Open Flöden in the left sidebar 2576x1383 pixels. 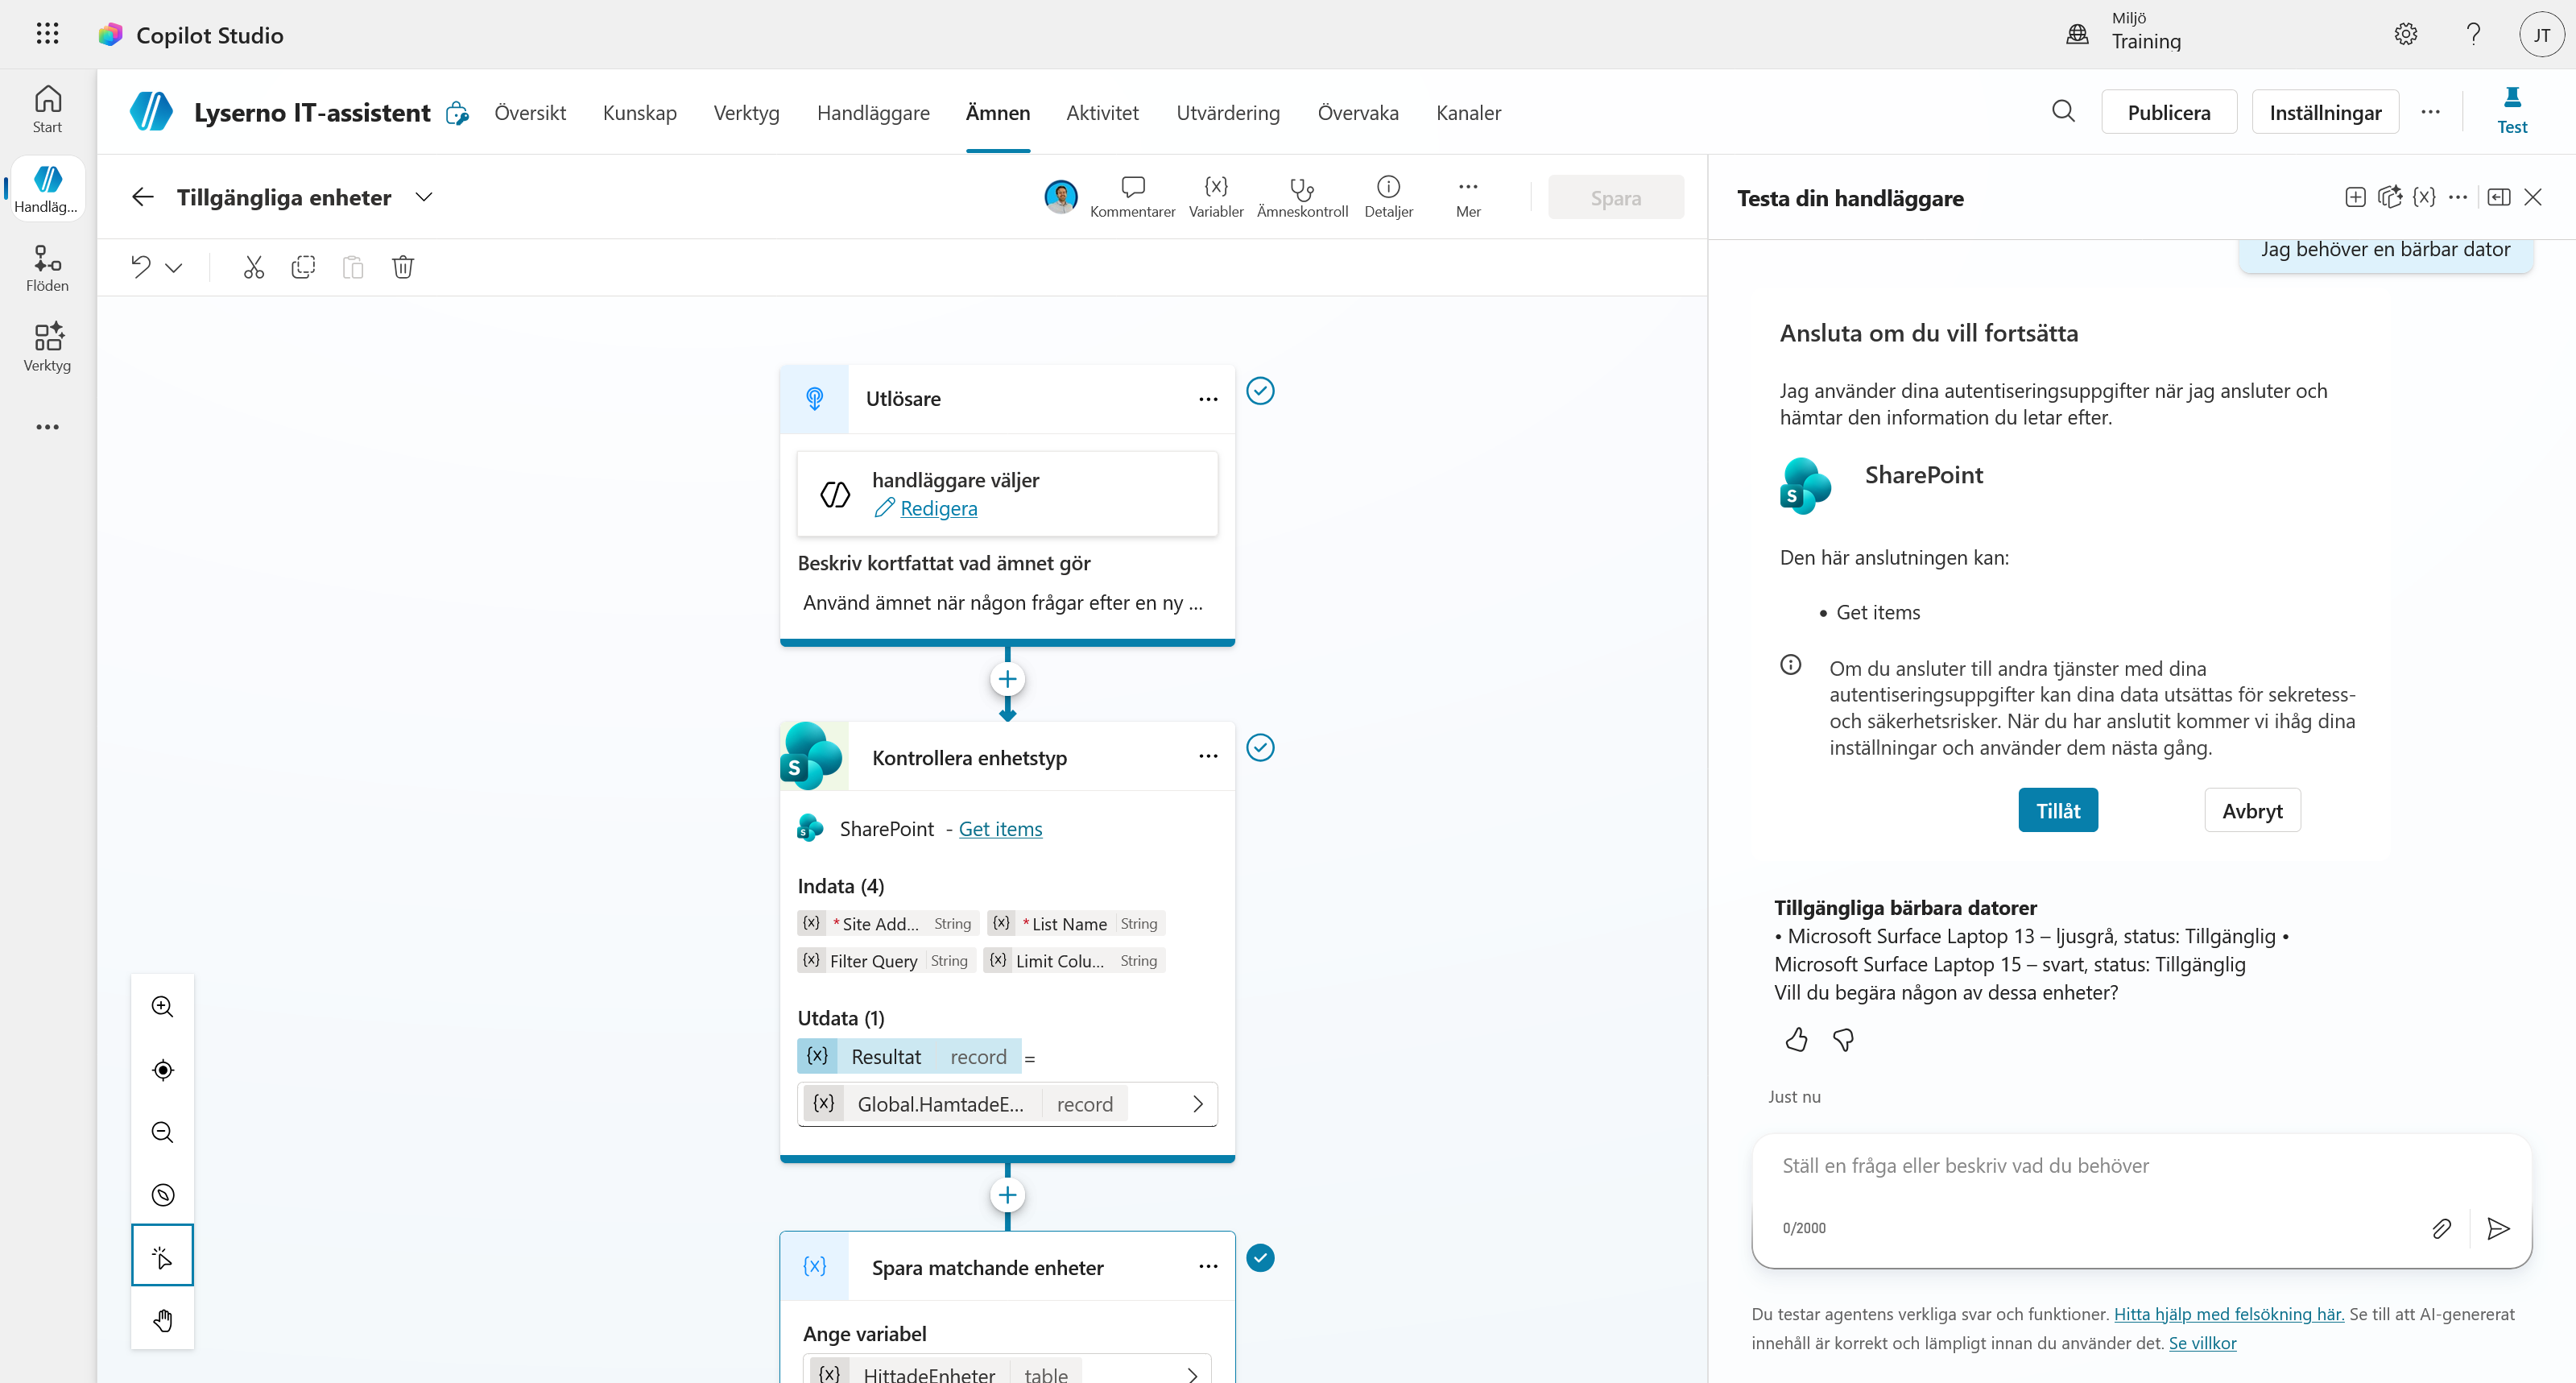click(47, 269)
